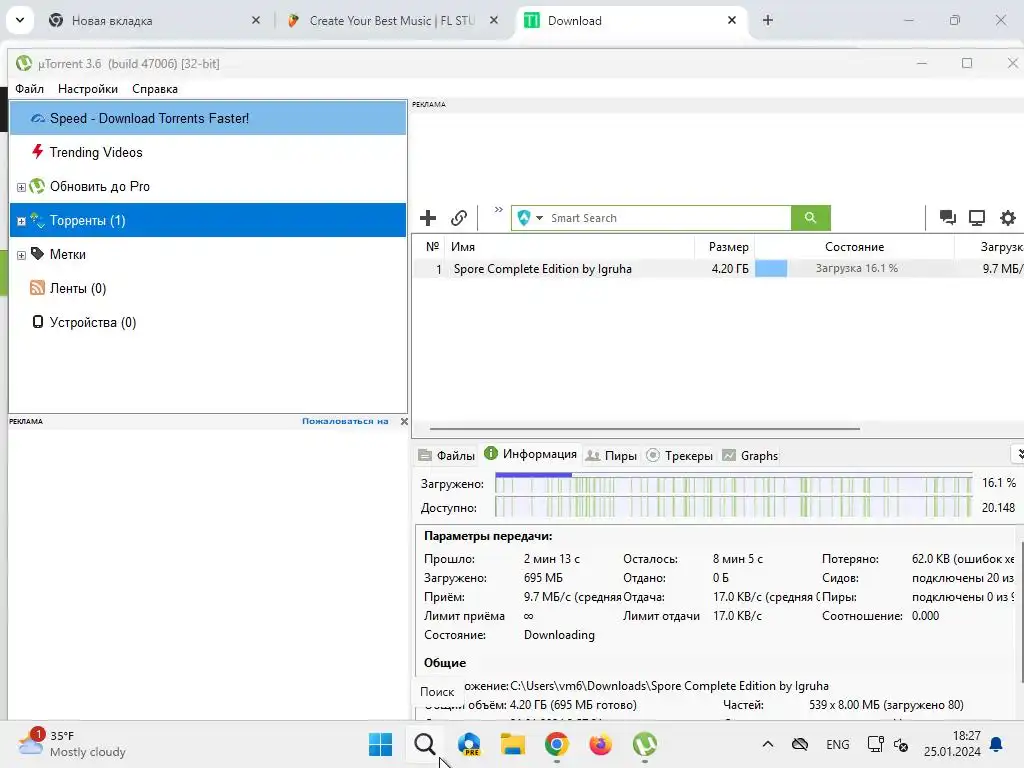This screenshot has width=1024, height=768.
Task: Click the ENG language indicator
Action: [838, 744]
